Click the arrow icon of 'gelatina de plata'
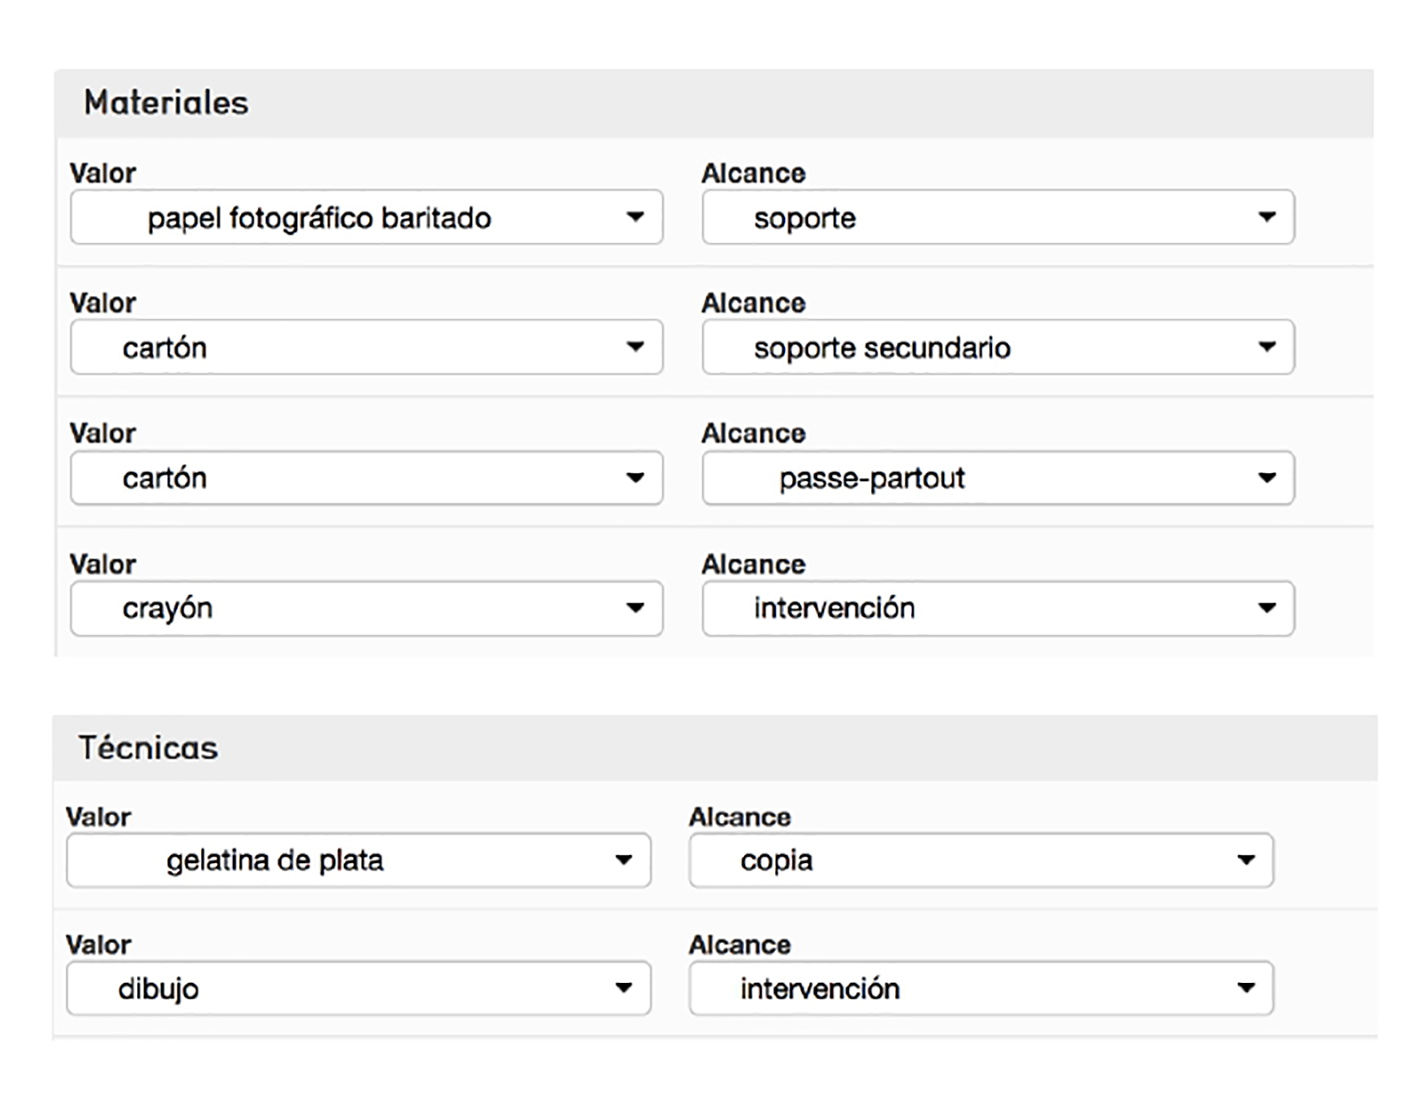Viewport: 1417px width, 1114px height. click(x=624, y=860)
